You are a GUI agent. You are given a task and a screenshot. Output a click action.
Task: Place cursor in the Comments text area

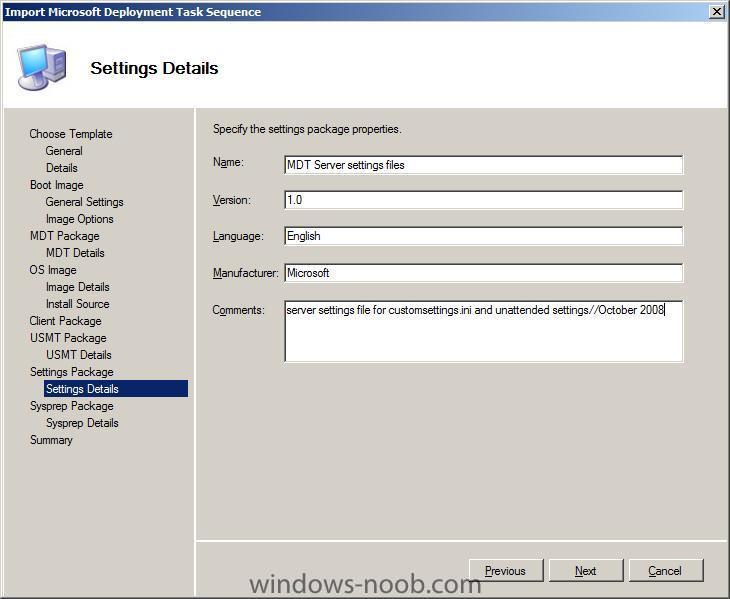[483, 331]
